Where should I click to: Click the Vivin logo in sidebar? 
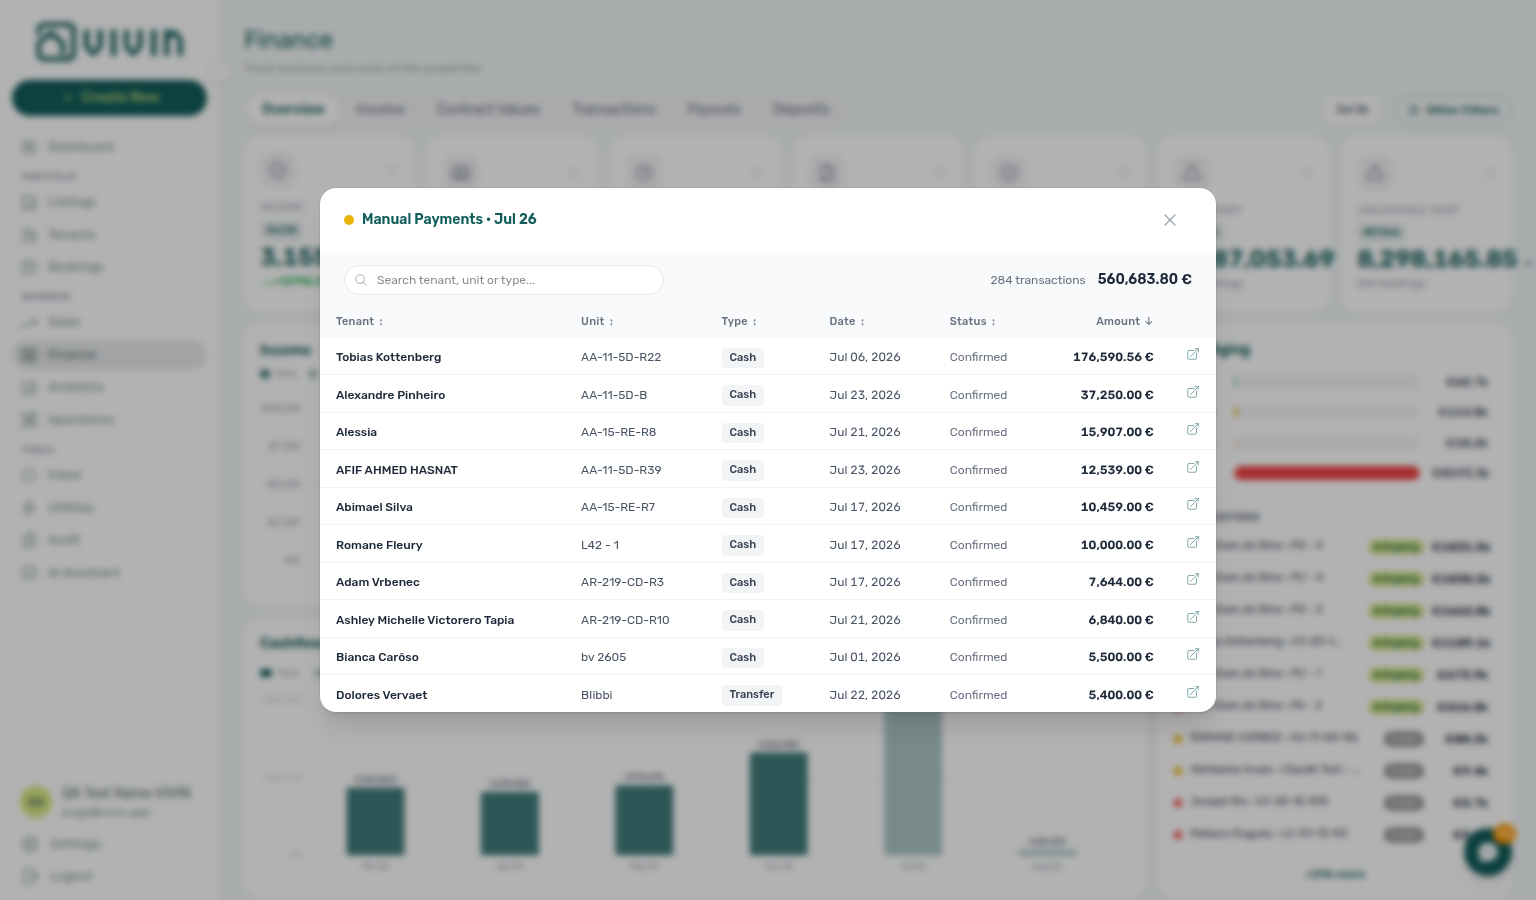point(110,42)
